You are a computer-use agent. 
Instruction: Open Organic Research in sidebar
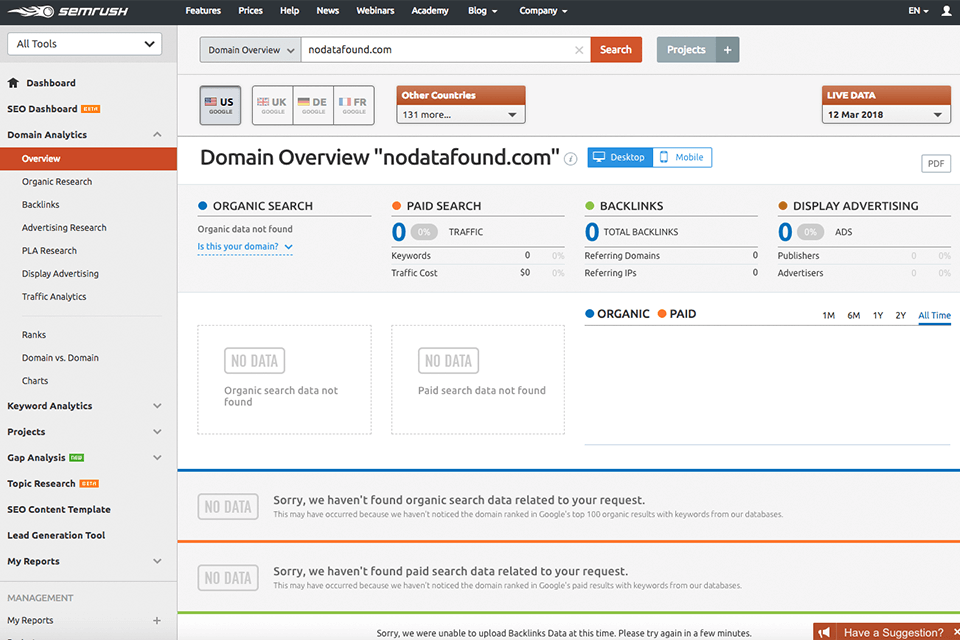click(x=57, y=182)
